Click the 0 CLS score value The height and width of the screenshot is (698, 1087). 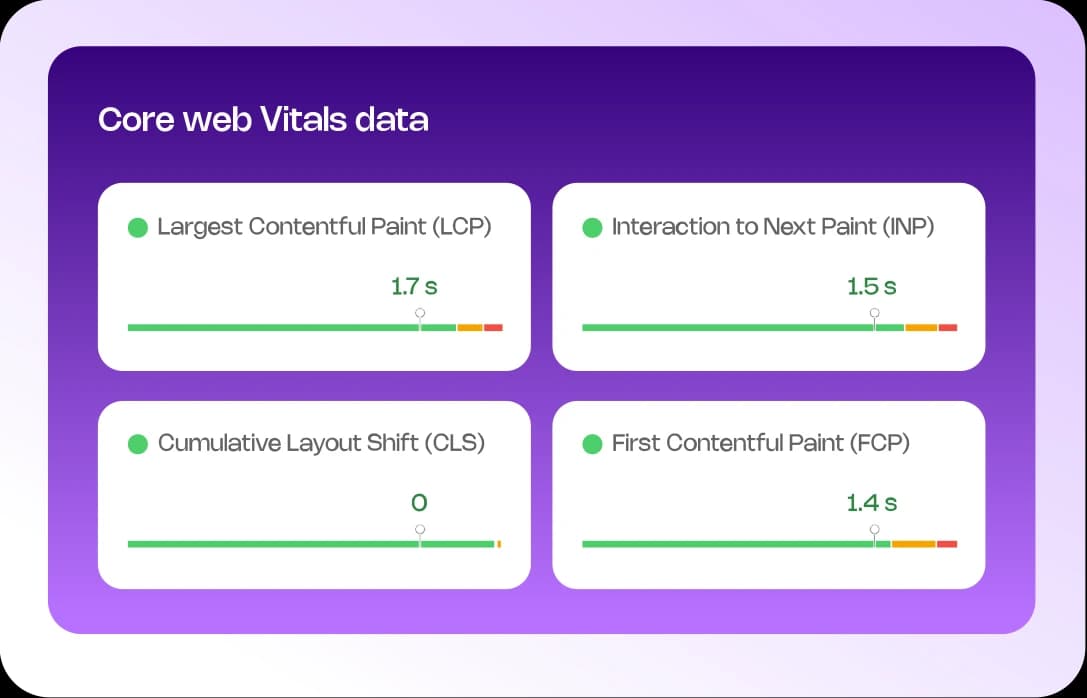pos(419,503)
